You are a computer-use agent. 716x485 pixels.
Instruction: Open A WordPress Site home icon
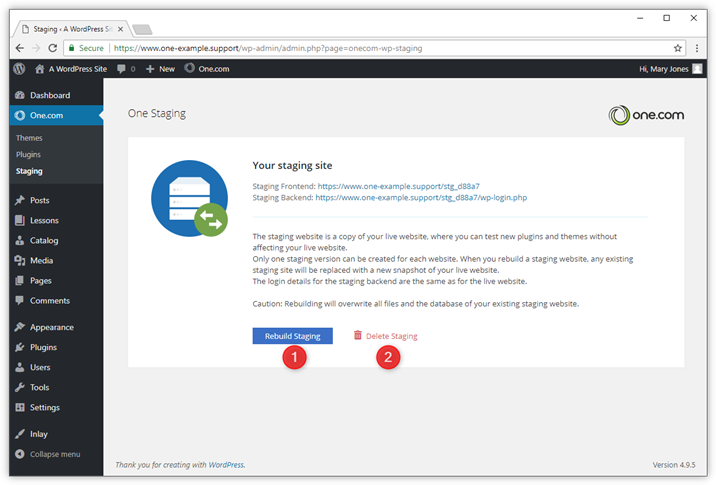click(40, 69)
